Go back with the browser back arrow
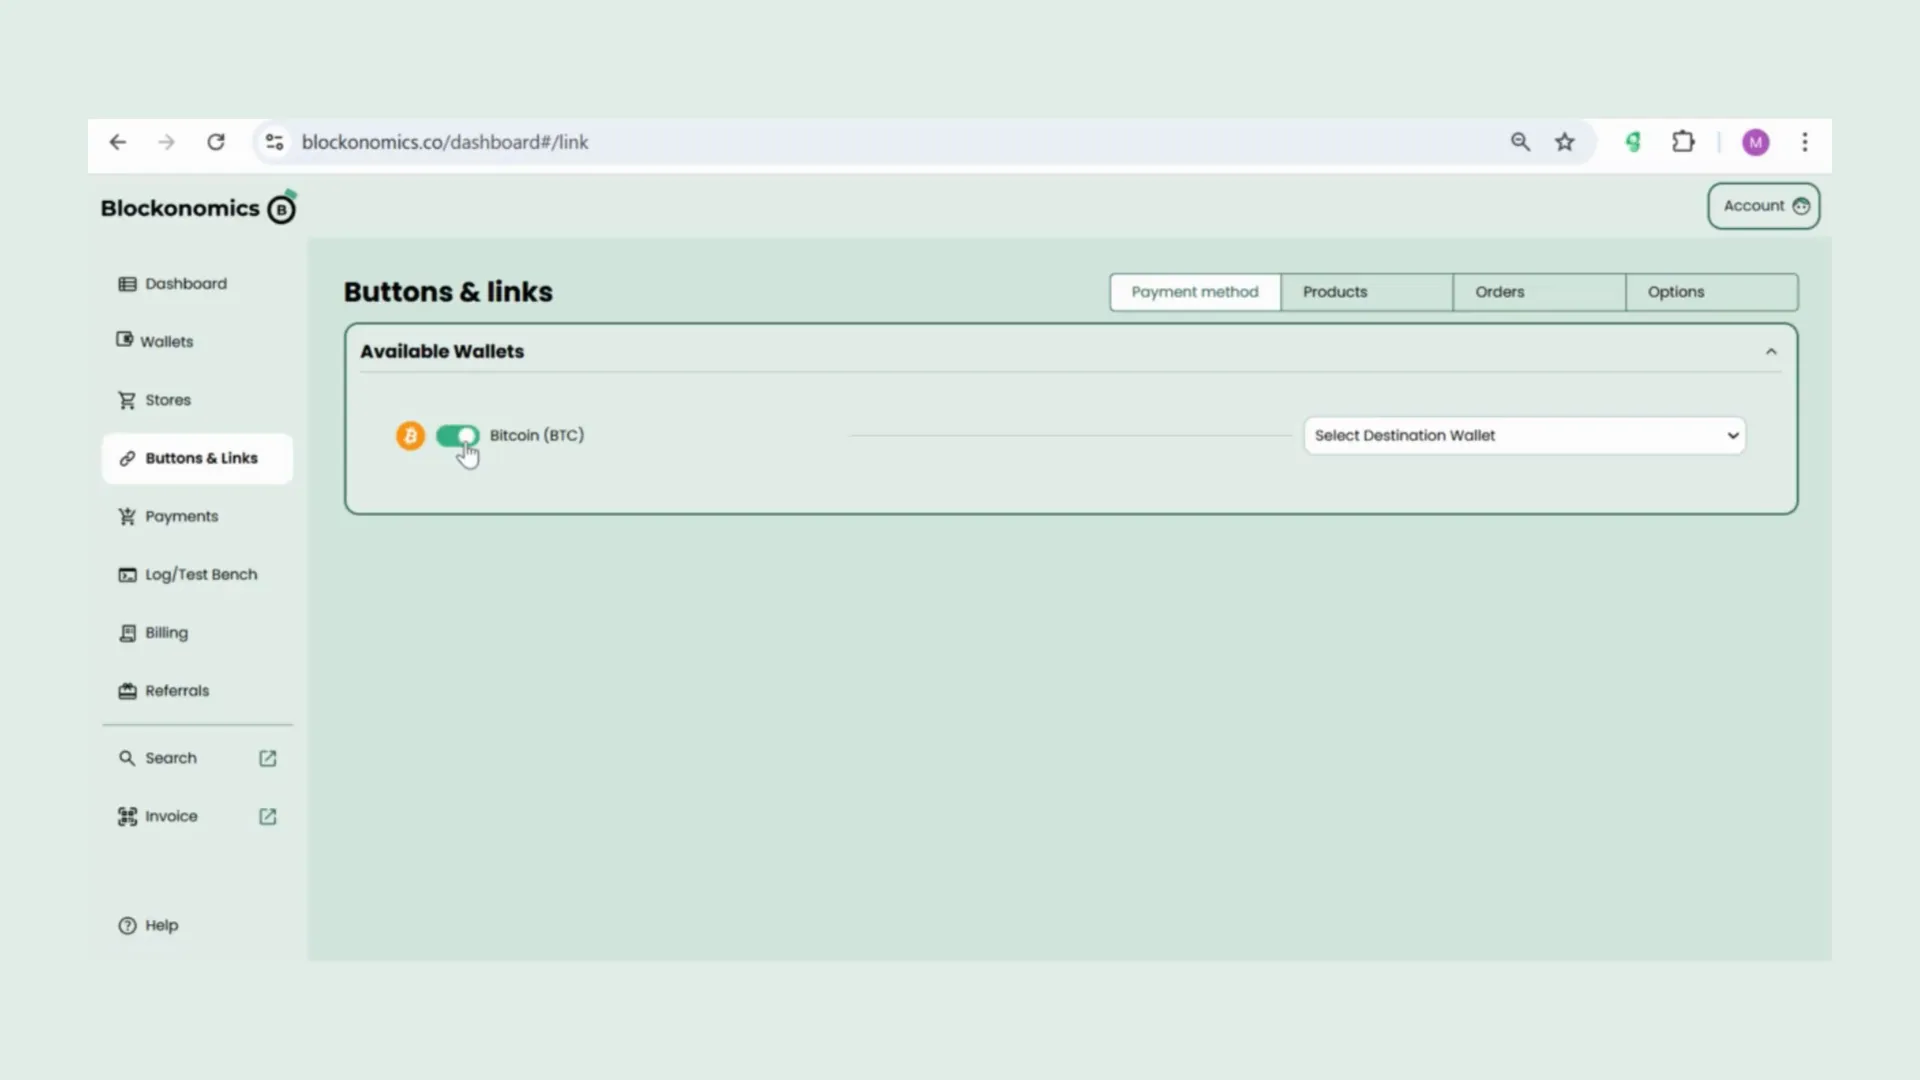This screenshot has width=1920, height=1080. click(x=118, y=142)
